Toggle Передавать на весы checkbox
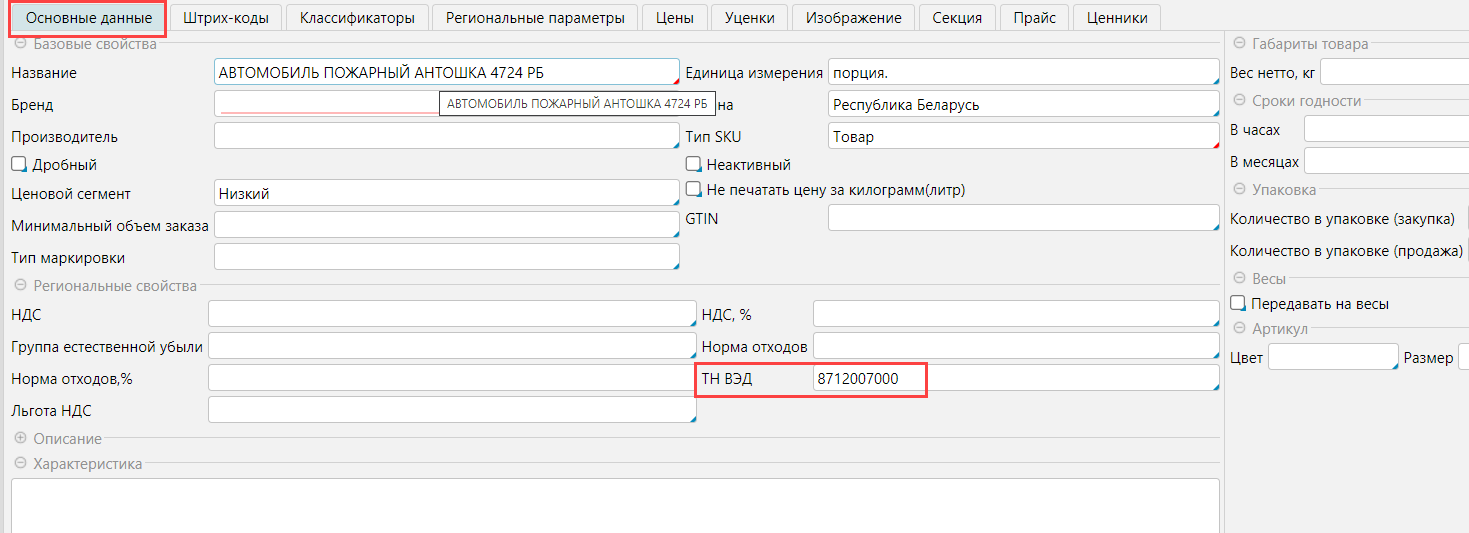Viewport: 1469px width, 533px height. (1238, 303)
